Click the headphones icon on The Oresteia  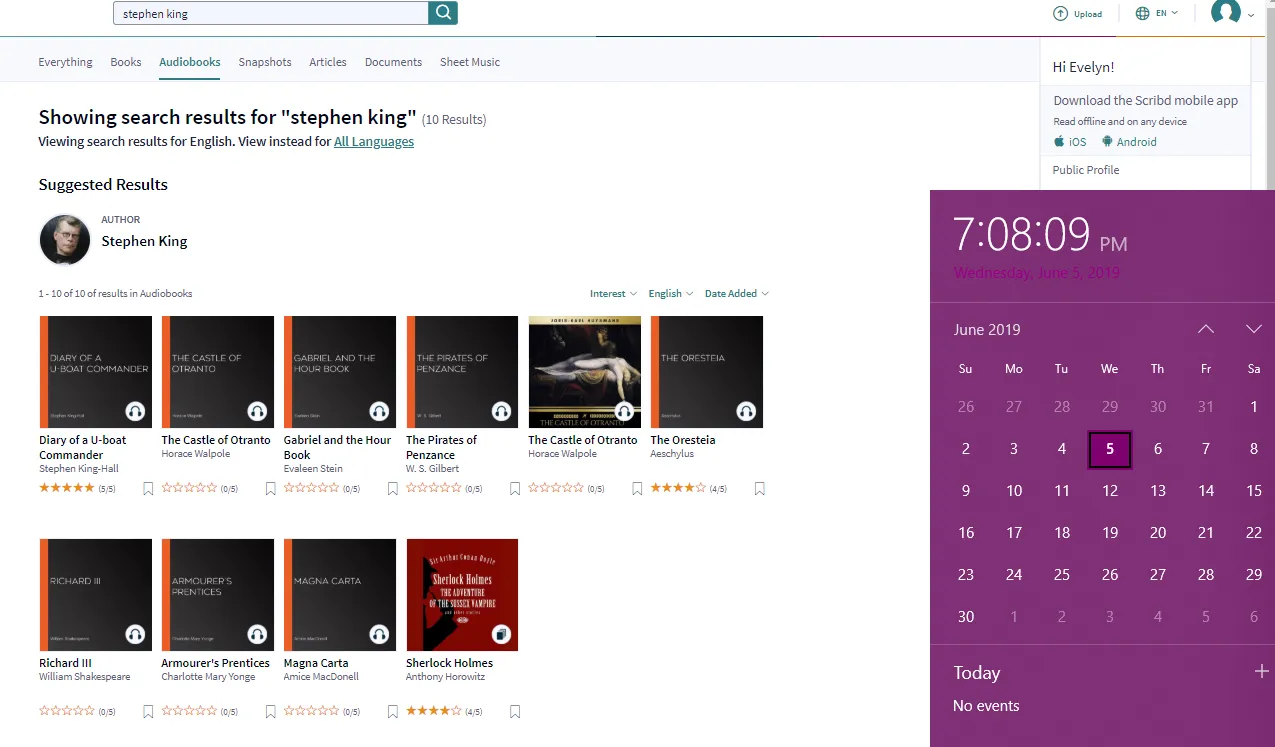pos(745,411)
